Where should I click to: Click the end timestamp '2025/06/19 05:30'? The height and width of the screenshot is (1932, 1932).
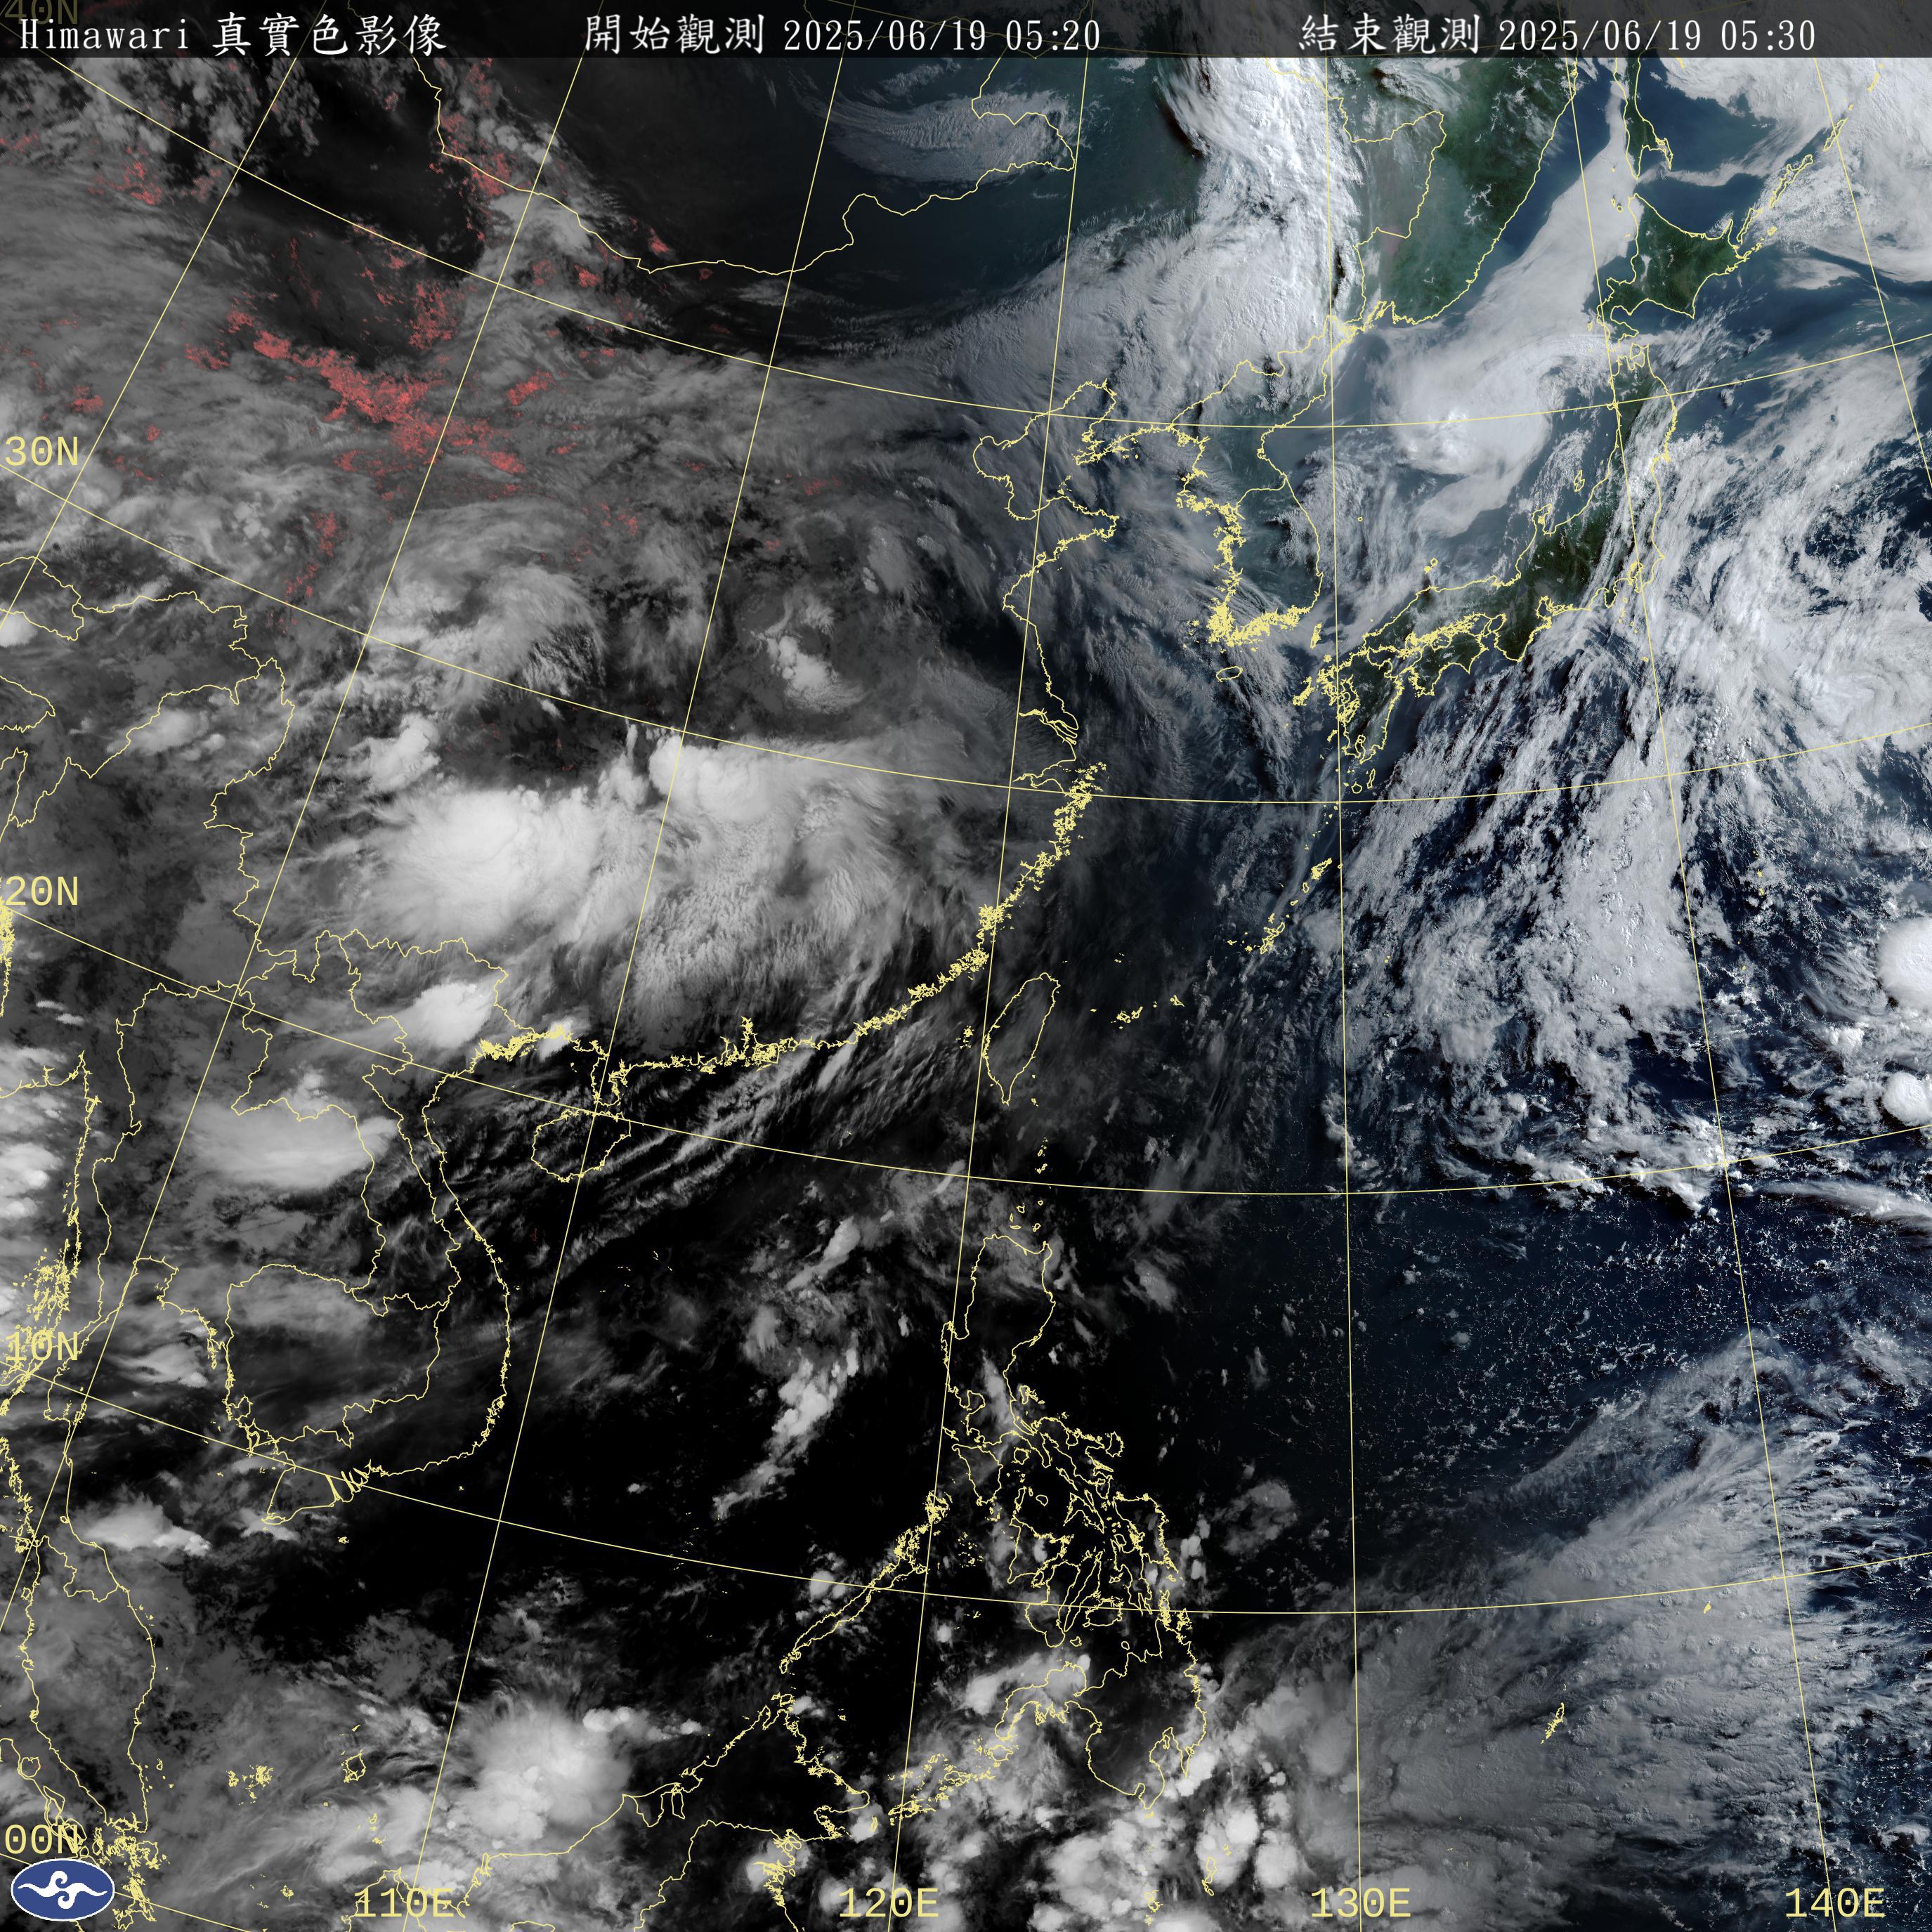[1657, 37]
